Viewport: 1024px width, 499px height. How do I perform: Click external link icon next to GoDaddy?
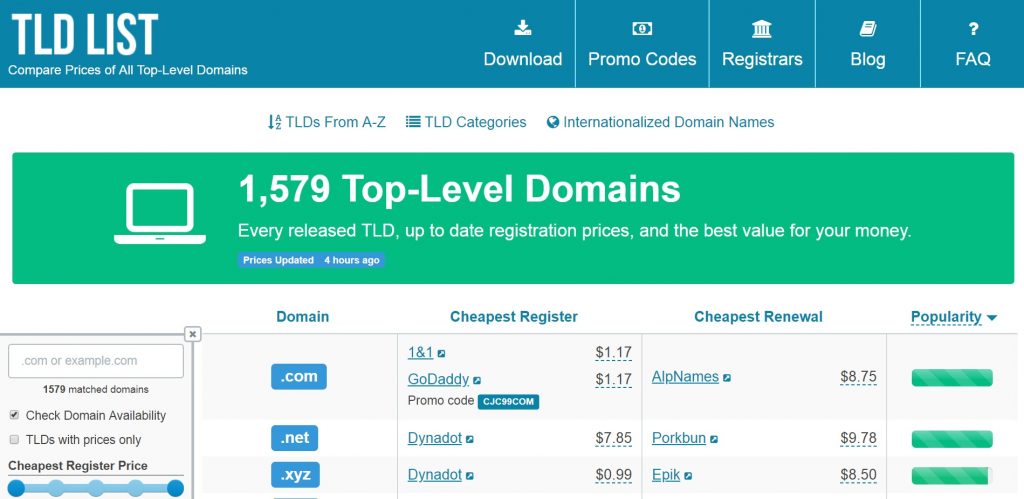tap(477, 380)
